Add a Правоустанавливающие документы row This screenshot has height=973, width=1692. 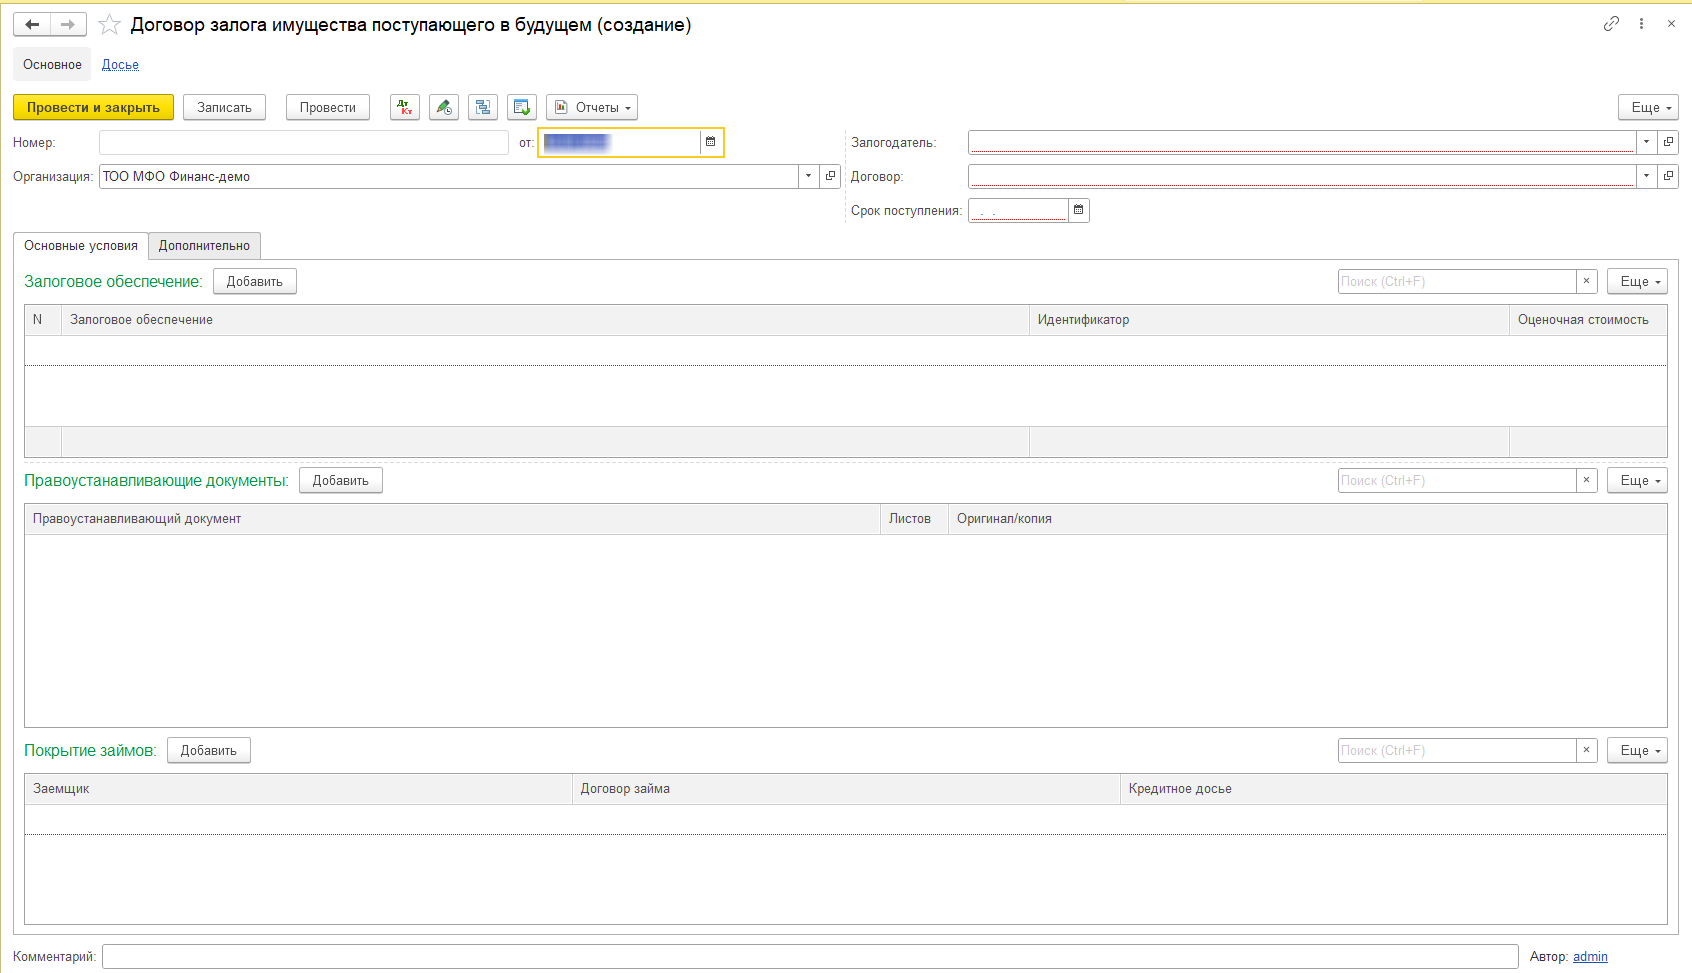pyautogui.click(x=341, y=480)
